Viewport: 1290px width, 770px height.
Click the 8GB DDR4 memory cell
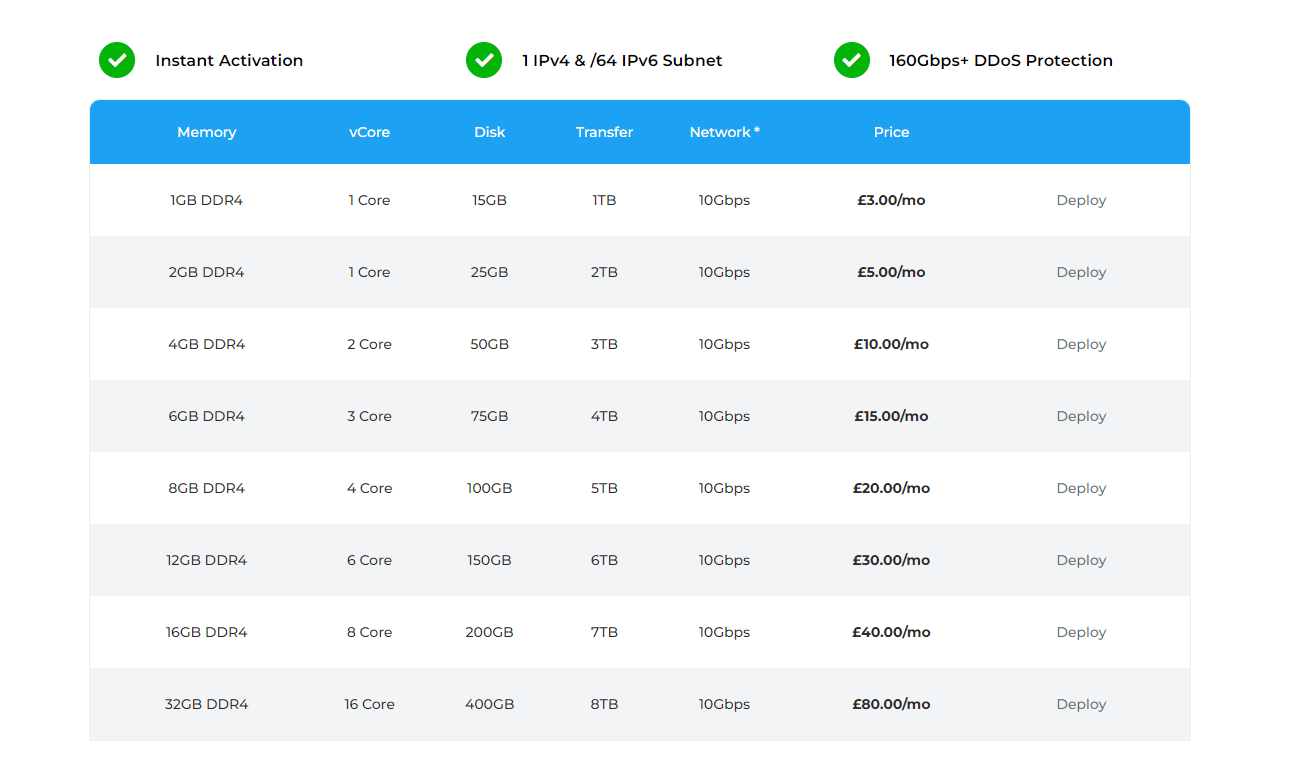207,488
